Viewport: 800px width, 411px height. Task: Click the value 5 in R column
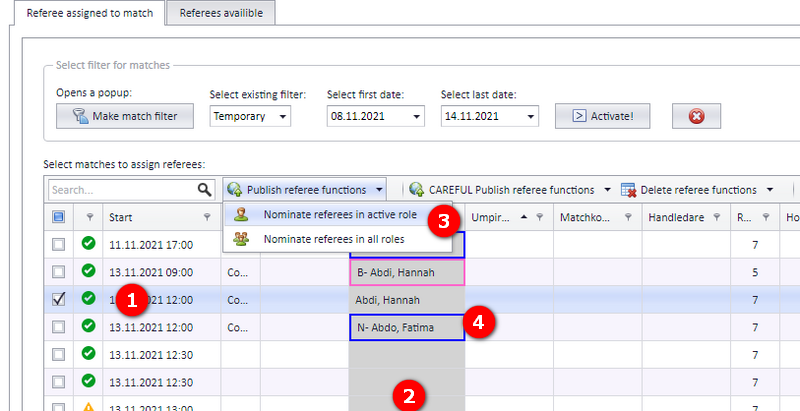click(755, 273)
